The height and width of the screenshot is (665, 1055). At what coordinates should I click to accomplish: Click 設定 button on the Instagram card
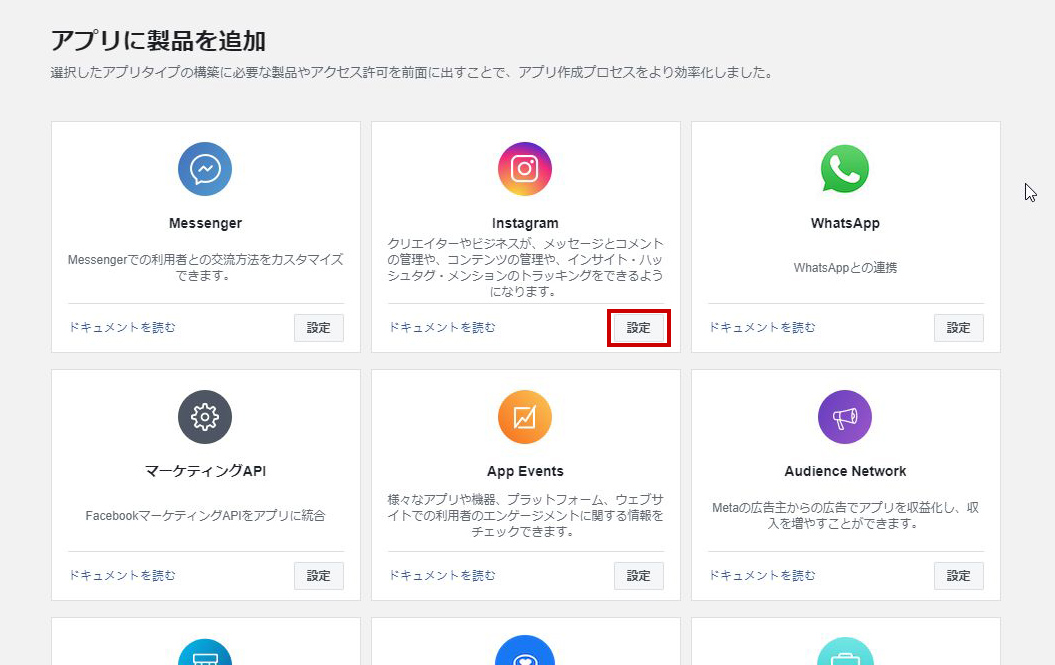pyautogui.click(x=639, y=328)
